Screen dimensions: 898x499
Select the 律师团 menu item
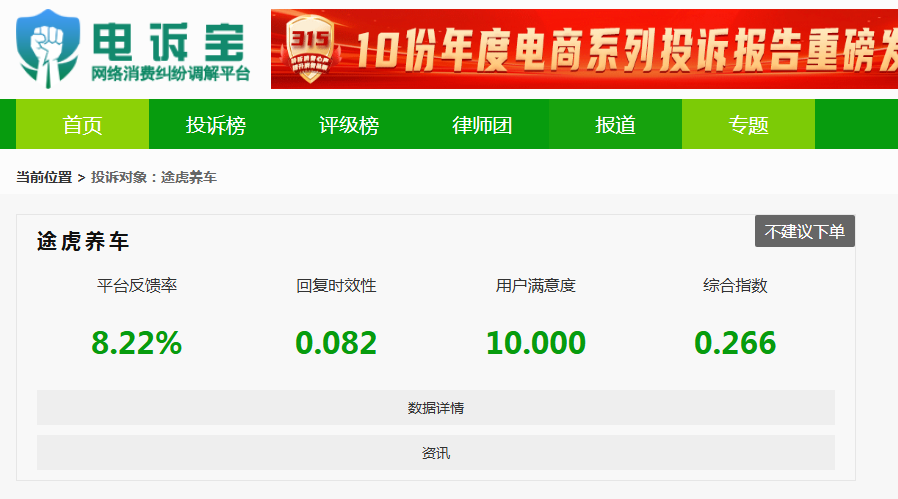pyautogui.click(x=482, y=124)
